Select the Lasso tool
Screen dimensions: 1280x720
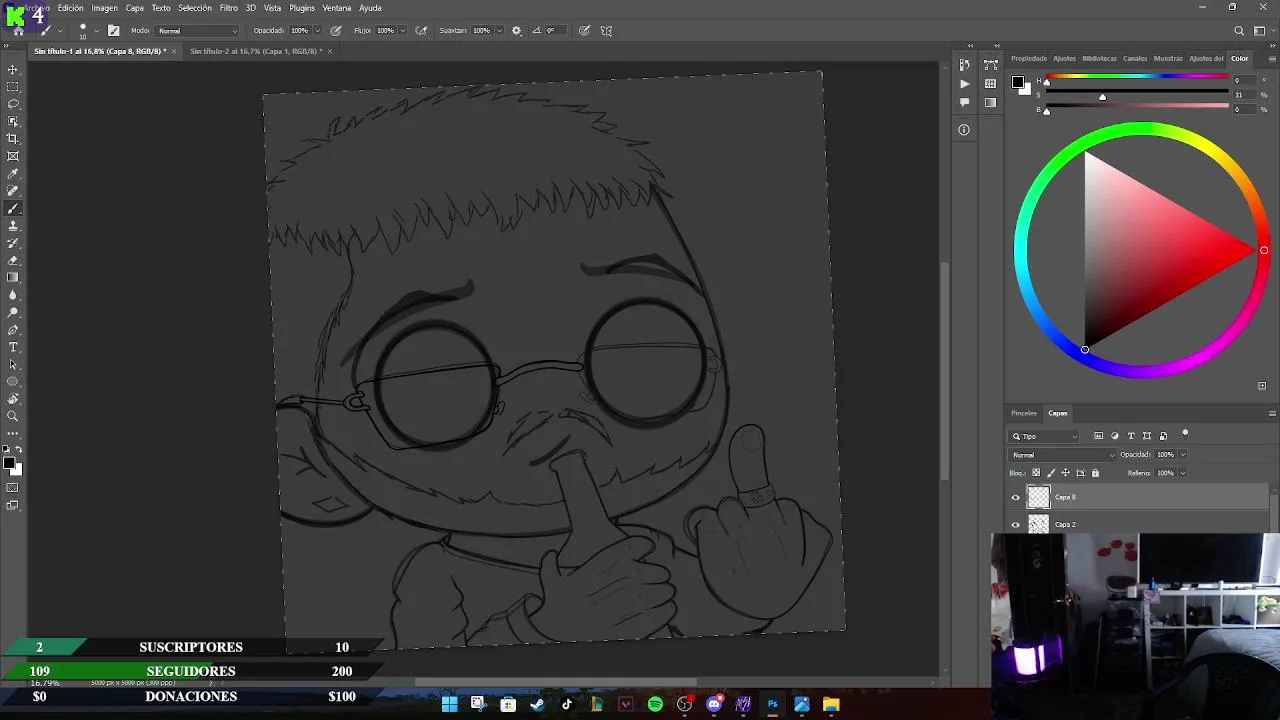tap(13, 104)
